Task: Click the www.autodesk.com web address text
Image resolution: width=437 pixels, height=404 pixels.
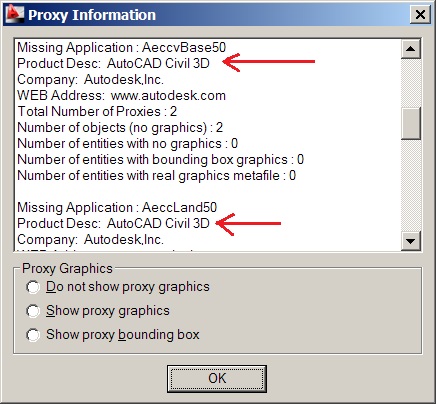Action: (168, 96)
